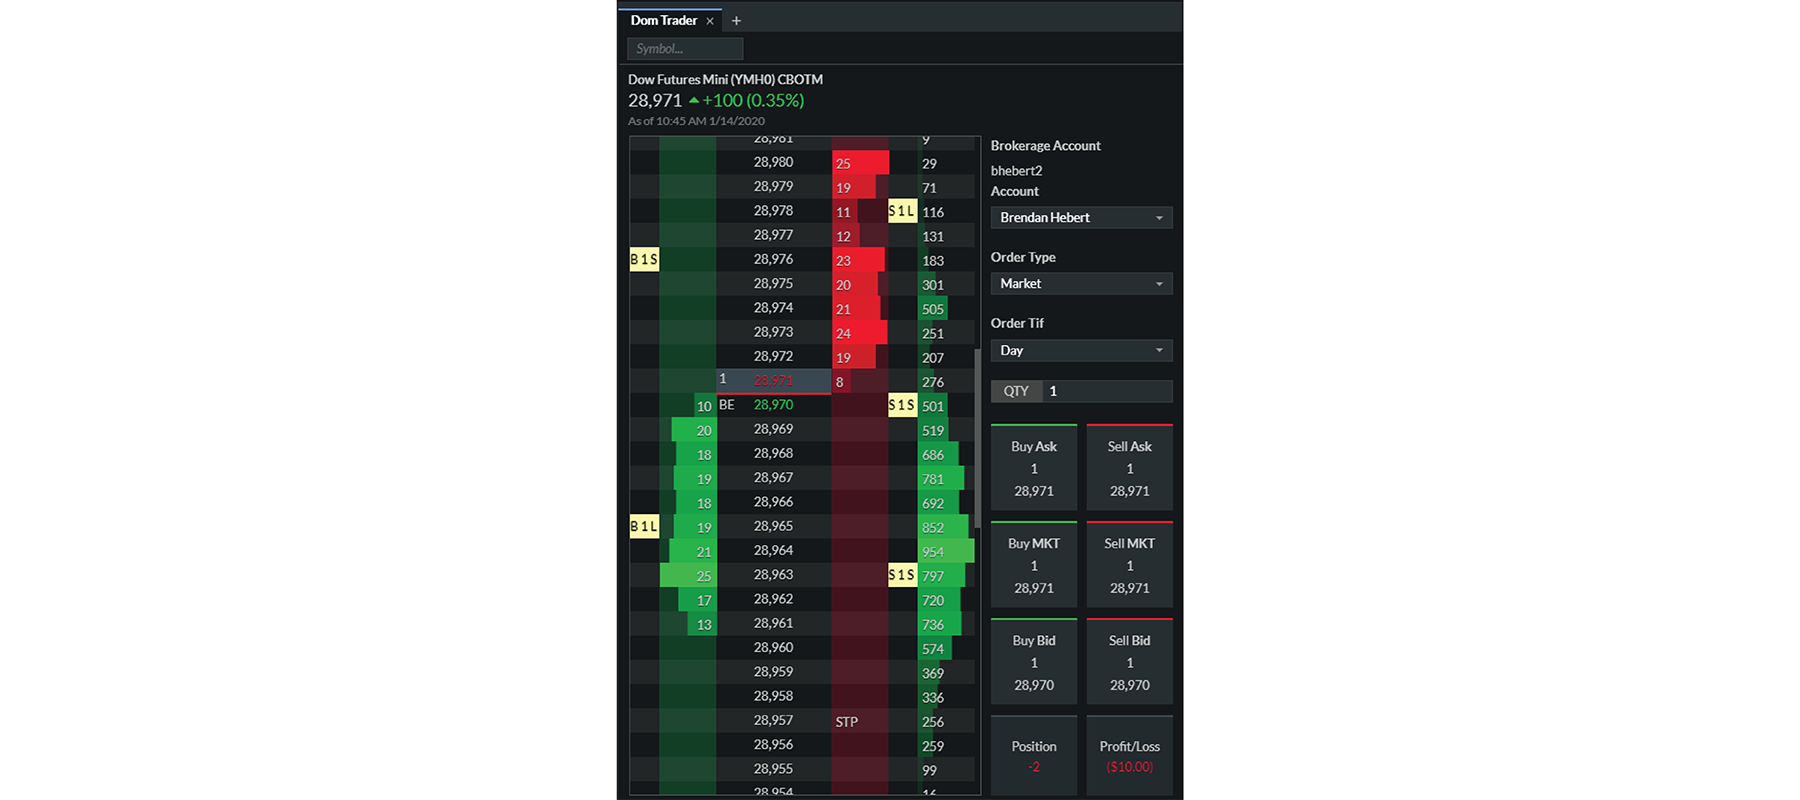This screenshot has height=800, width=1800.
Task: Open the Brendan Hebert account dropdown
Action: [1081, 218]
